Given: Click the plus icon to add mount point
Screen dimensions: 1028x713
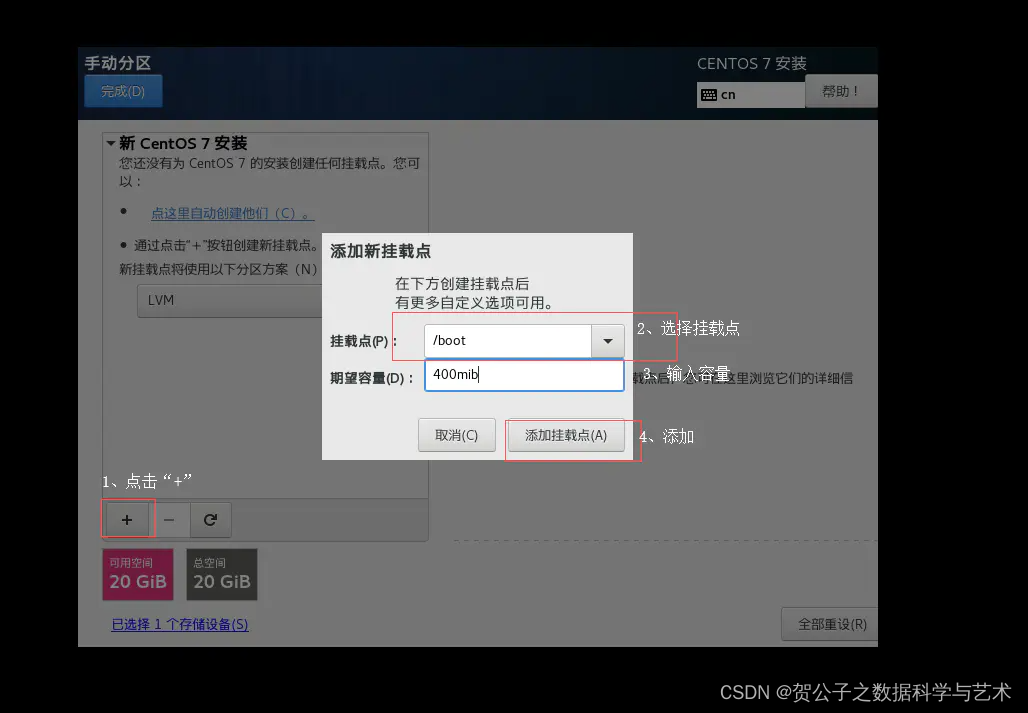Looking at the screenshot, I should click(127, 520).
